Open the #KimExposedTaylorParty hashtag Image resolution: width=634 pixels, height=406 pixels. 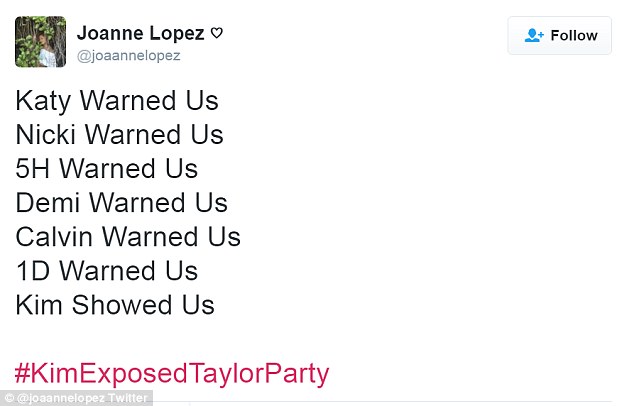point(171,374)
